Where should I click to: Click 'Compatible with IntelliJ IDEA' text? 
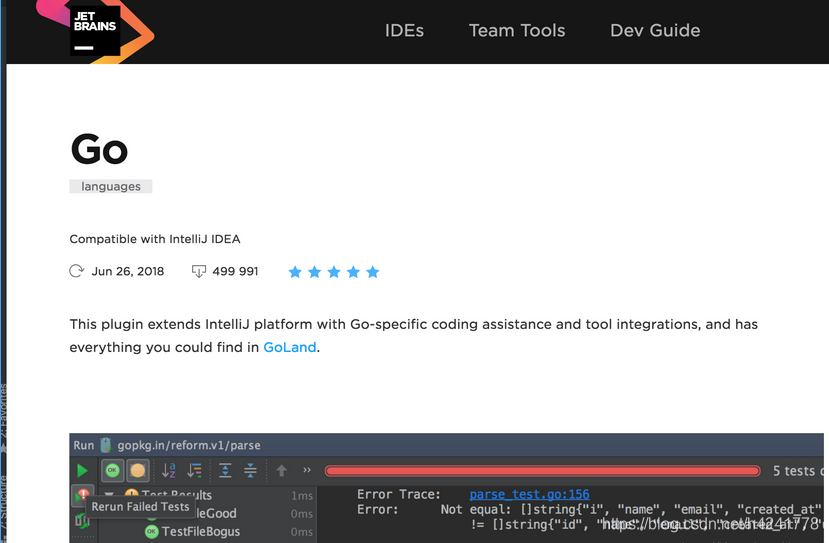coord(155,239)
